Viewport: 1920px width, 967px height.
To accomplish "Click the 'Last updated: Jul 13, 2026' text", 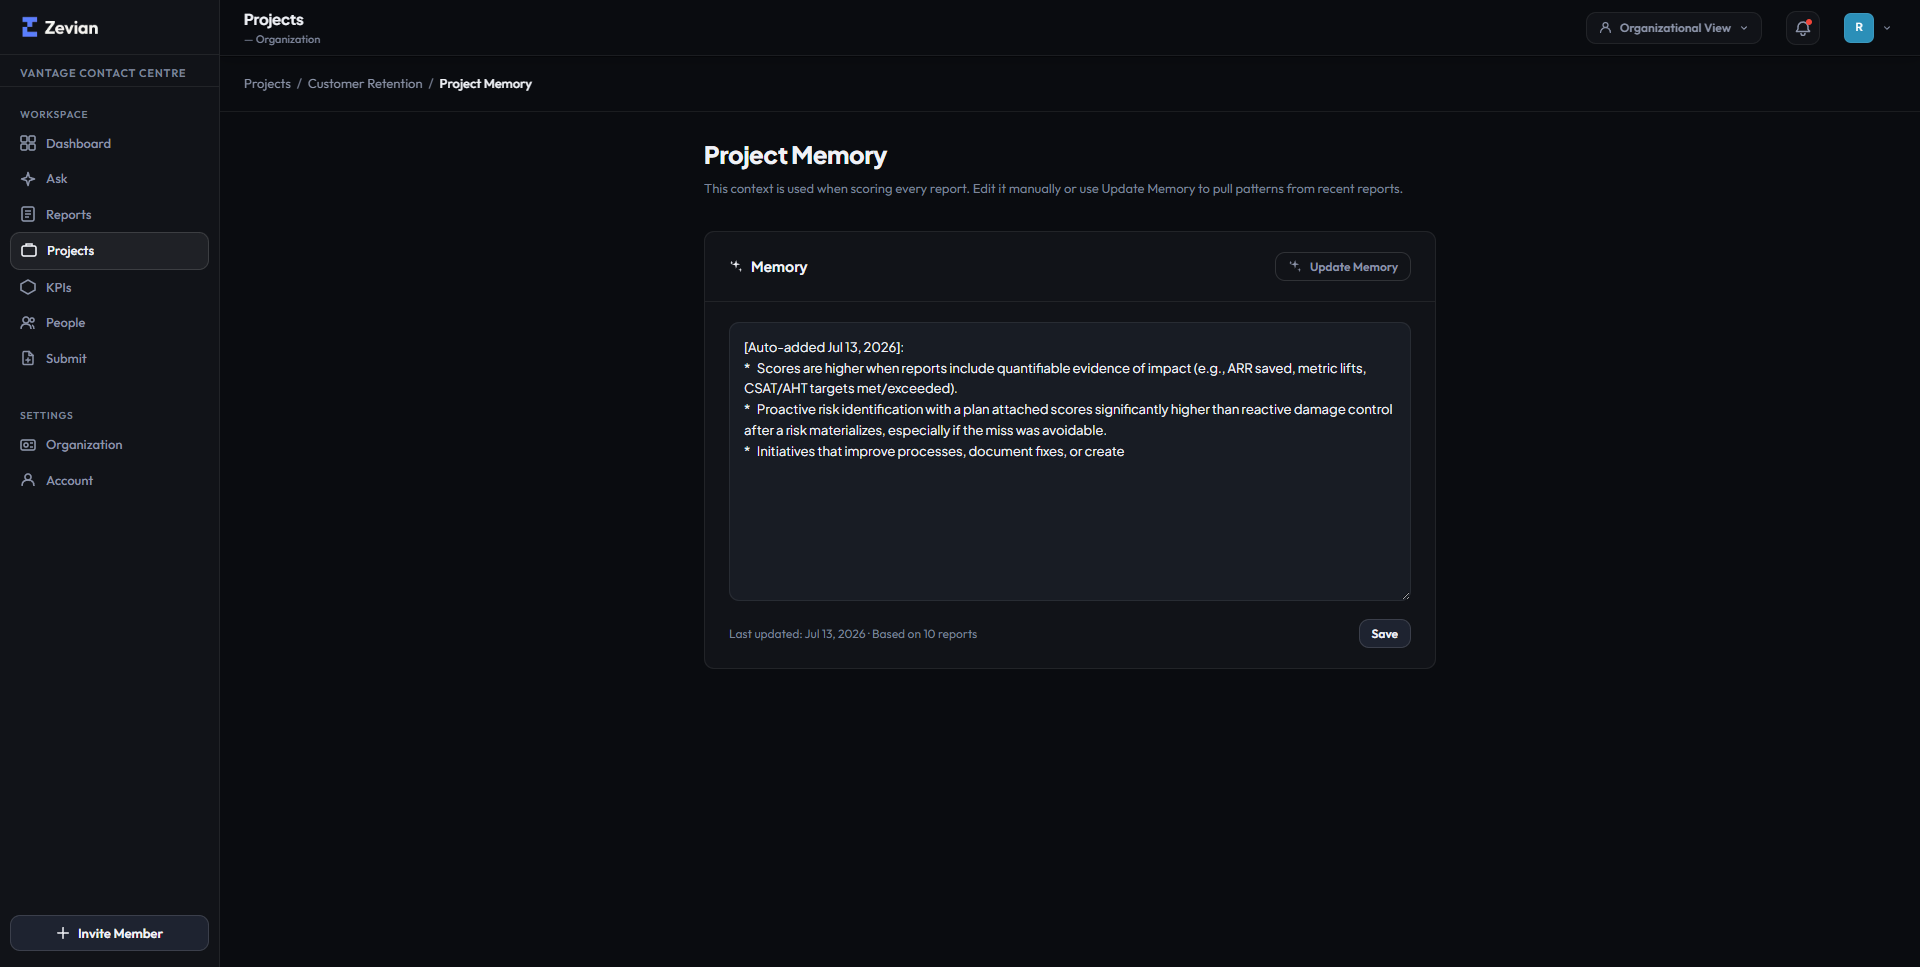I will point(797,634).
